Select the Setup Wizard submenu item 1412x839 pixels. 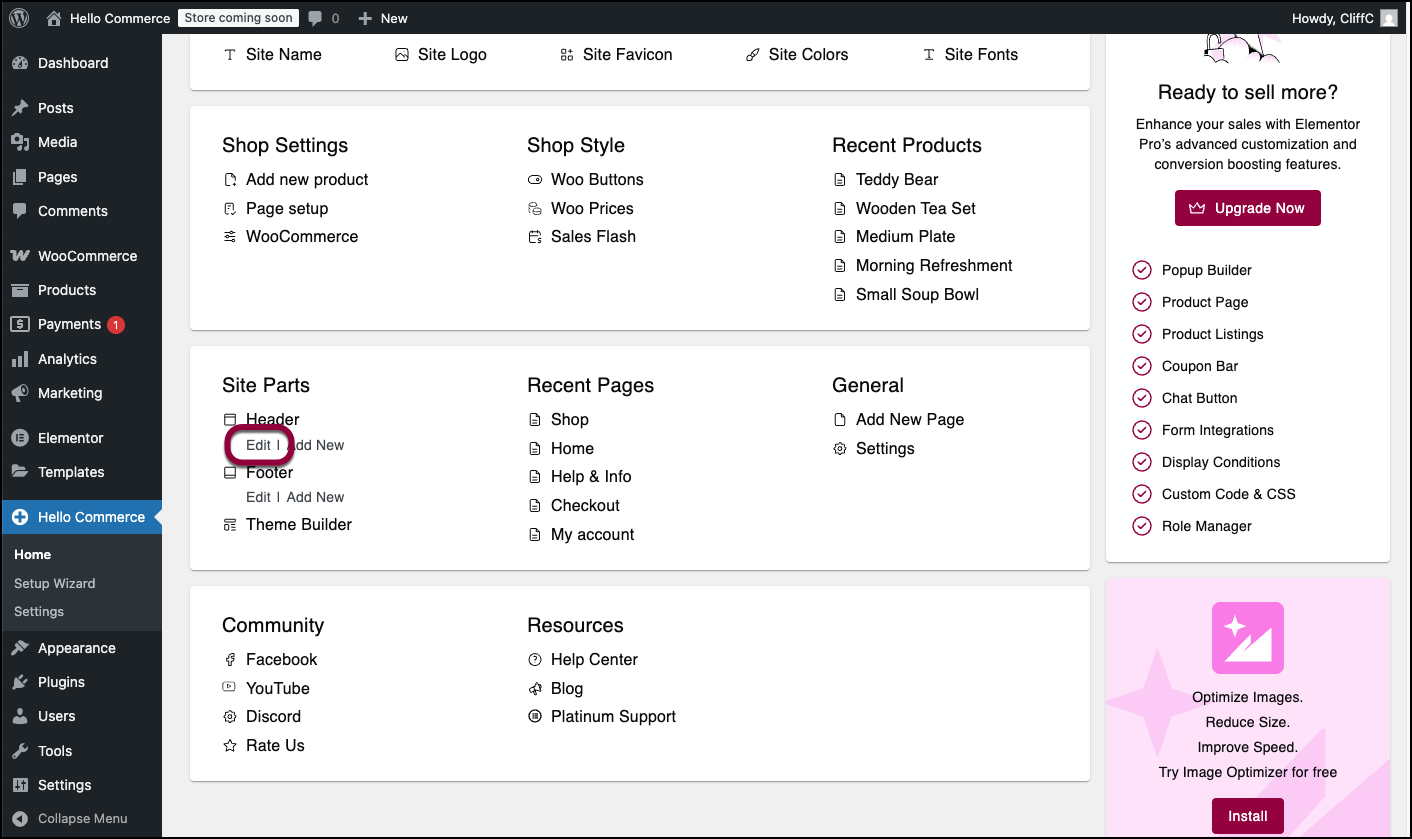(x=55, y=583)
